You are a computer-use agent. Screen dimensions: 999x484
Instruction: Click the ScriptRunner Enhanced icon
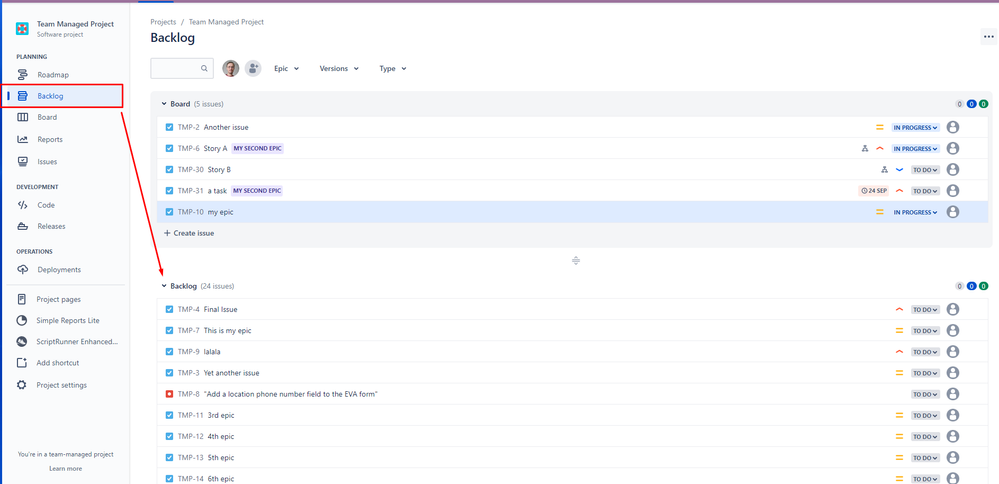(x=22, y=342)
